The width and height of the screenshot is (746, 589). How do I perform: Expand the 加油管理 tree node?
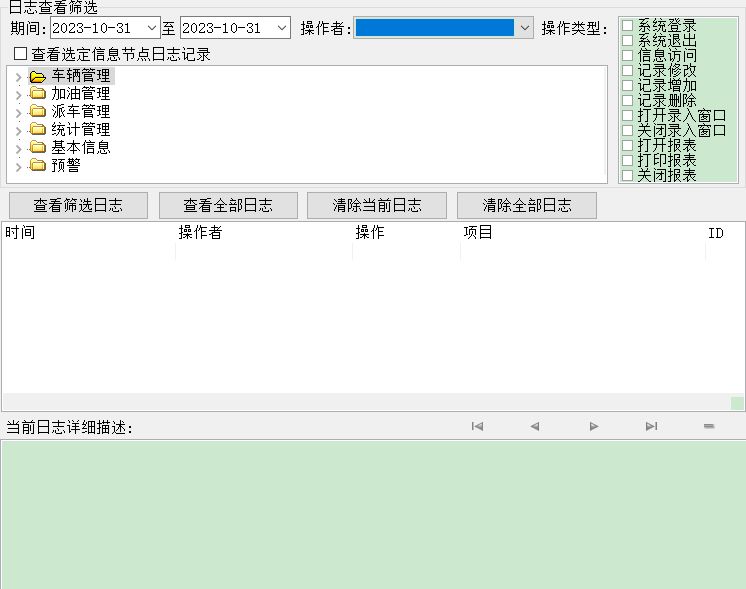[19, 95]
